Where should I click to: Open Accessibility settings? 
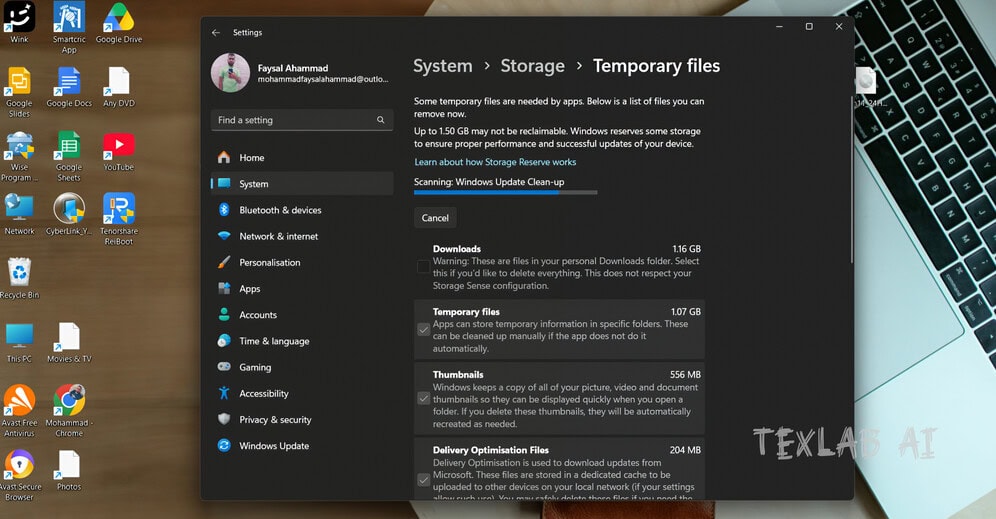tap(302, 393)
